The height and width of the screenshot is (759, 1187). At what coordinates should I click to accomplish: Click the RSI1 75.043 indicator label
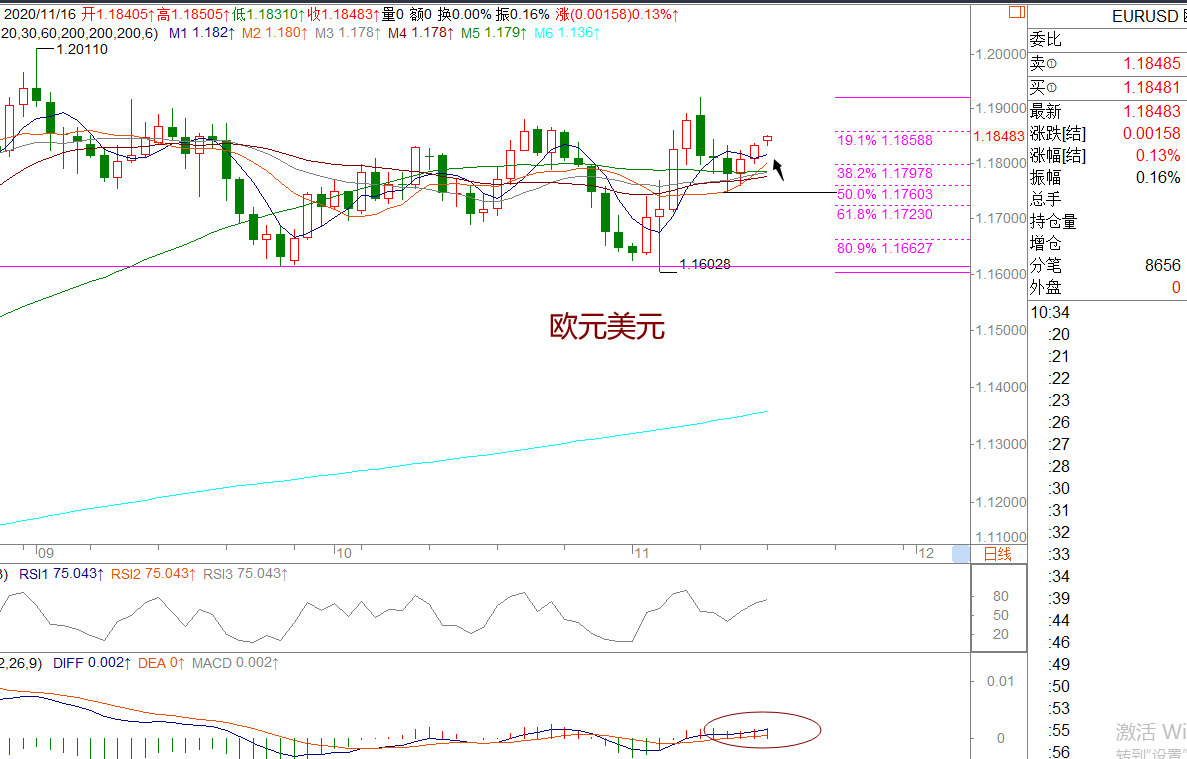[x=61, y=574]
